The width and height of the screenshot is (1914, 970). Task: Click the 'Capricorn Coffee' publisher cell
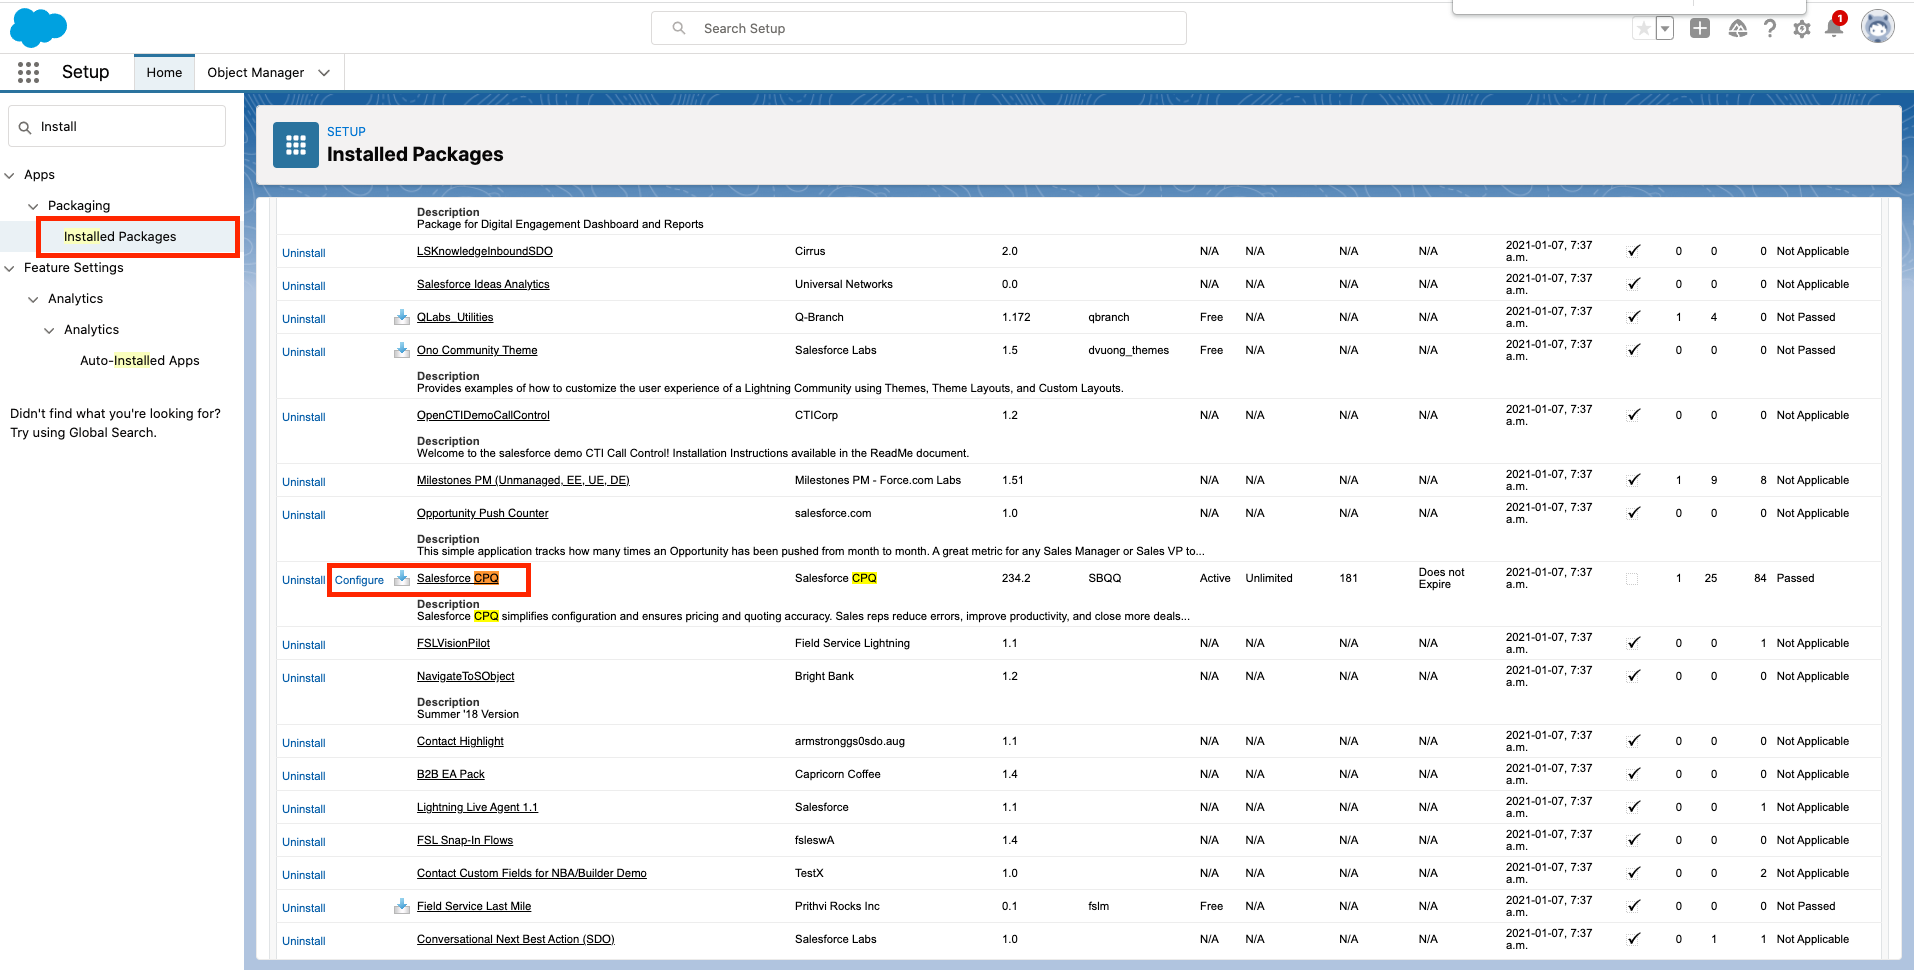tap(840, 774)
